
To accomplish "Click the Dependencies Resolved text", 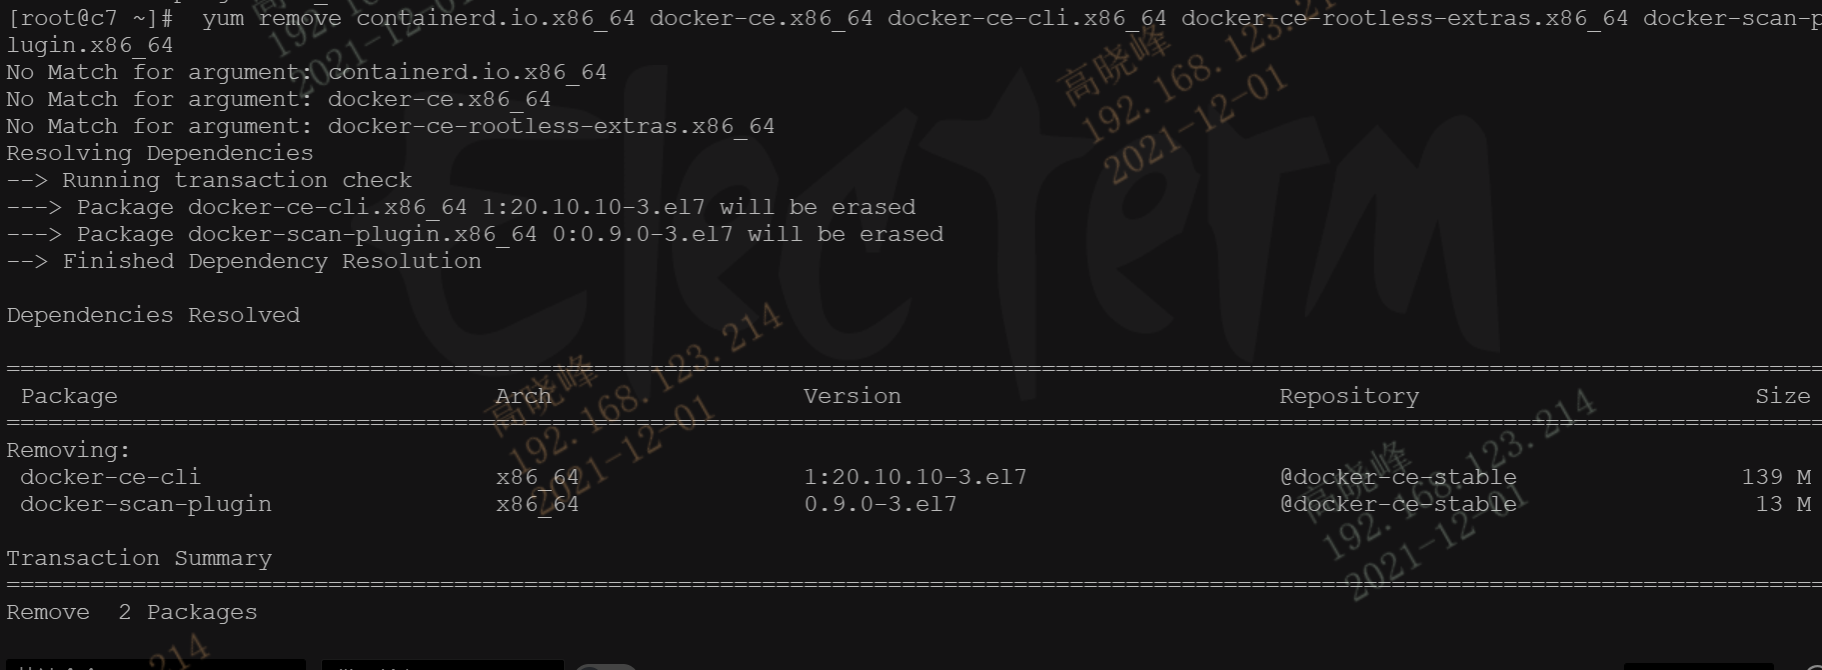I will [153, 315].
